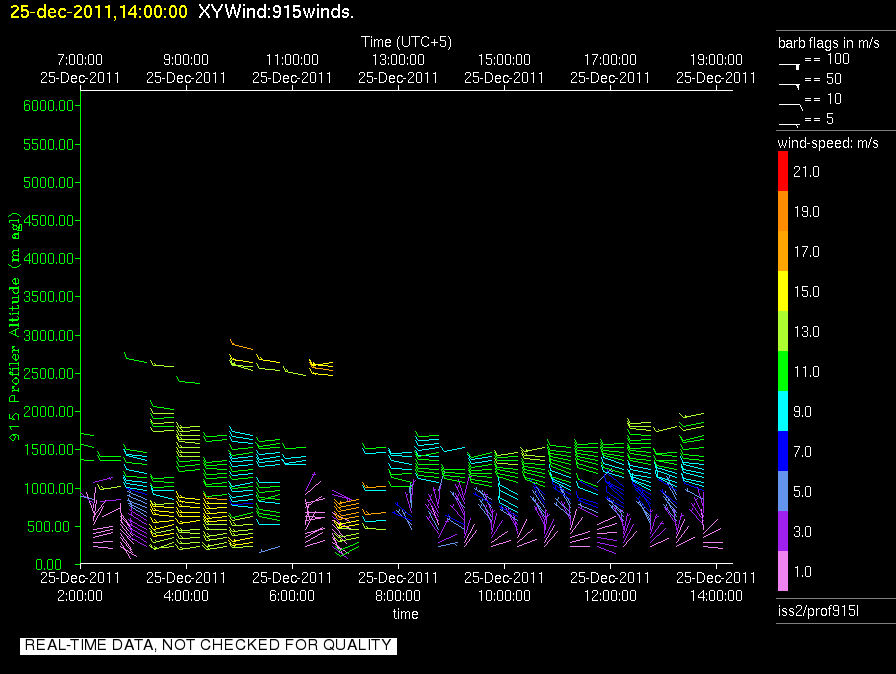
Task: Click the 10:00:00 bottom axis label
Action: point(504,596)
